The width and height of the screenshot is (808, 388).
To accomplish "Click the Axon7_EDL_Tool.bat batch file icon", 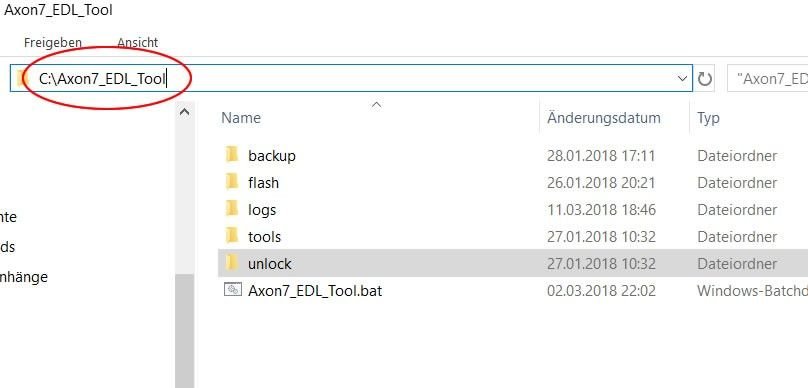I will [233, 290].
